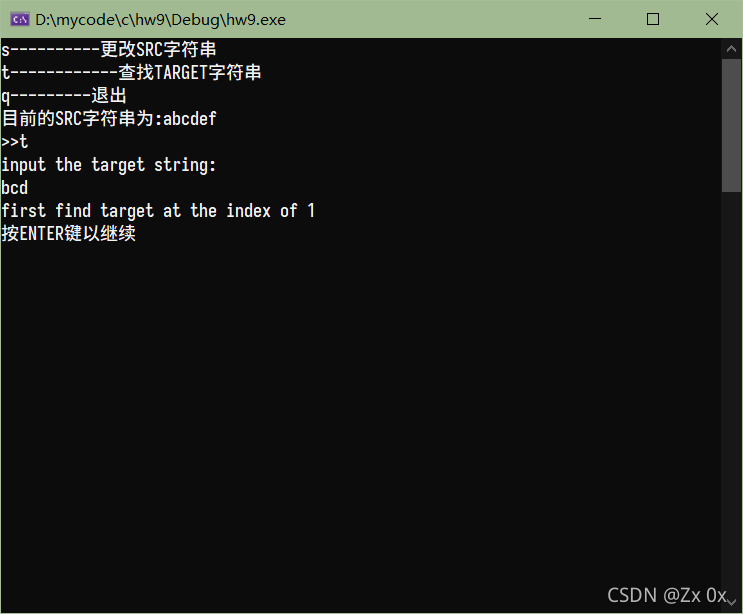Screen dimensions: 743x614
Task: Click the scrollbar down arrow
Action: [x=731, y=602]
